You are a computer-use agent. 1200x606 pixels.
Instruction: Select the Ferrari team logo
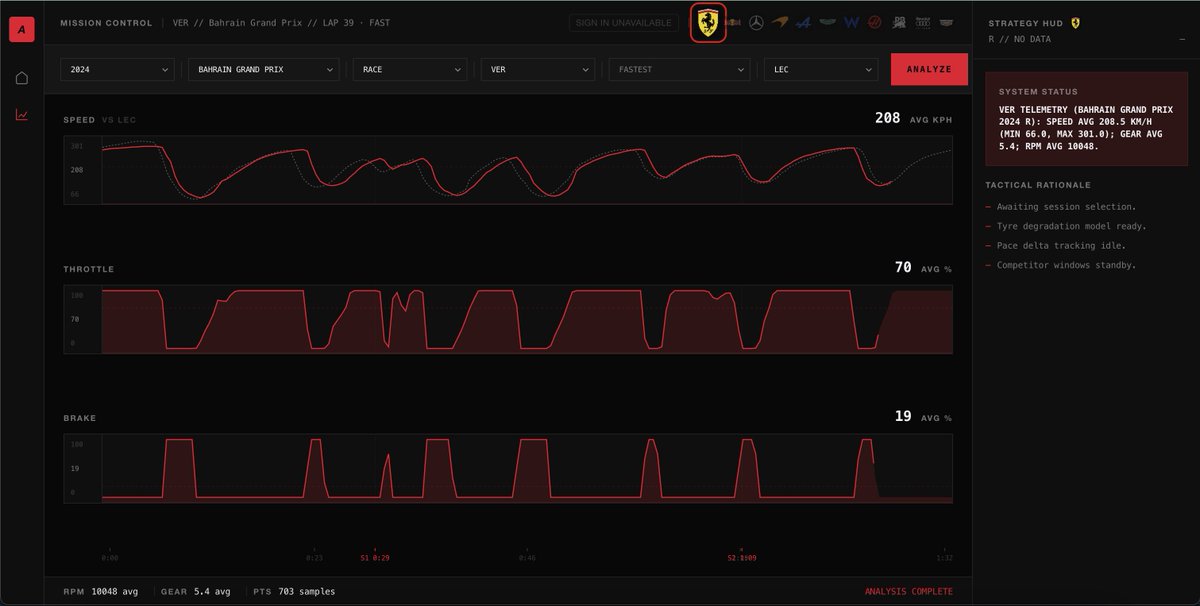click(x=708, y=23)
